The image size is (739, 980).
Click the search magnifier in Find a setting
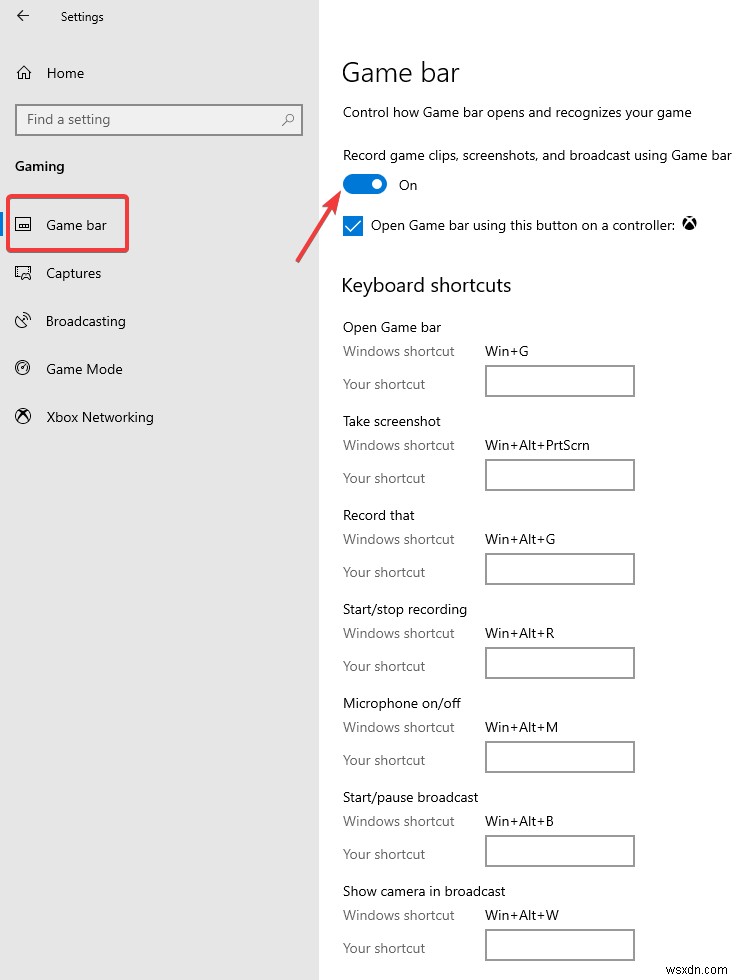tap(290, 119)
